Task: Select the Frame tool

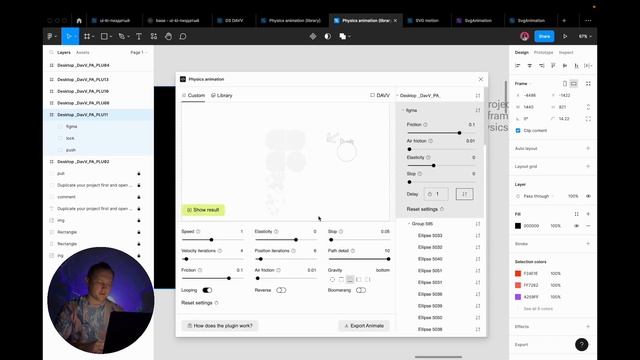Action: click(87, 36)
